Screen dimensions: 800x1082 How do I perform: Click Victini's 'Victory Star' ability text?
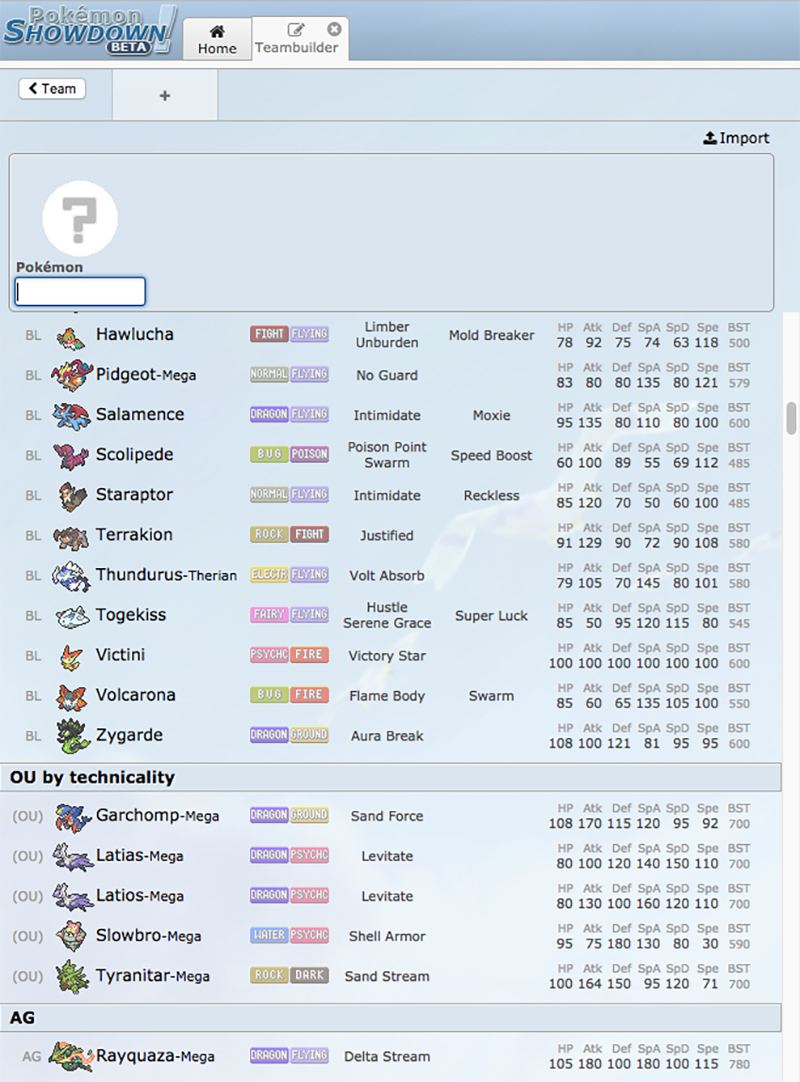(x=387, y=656)
